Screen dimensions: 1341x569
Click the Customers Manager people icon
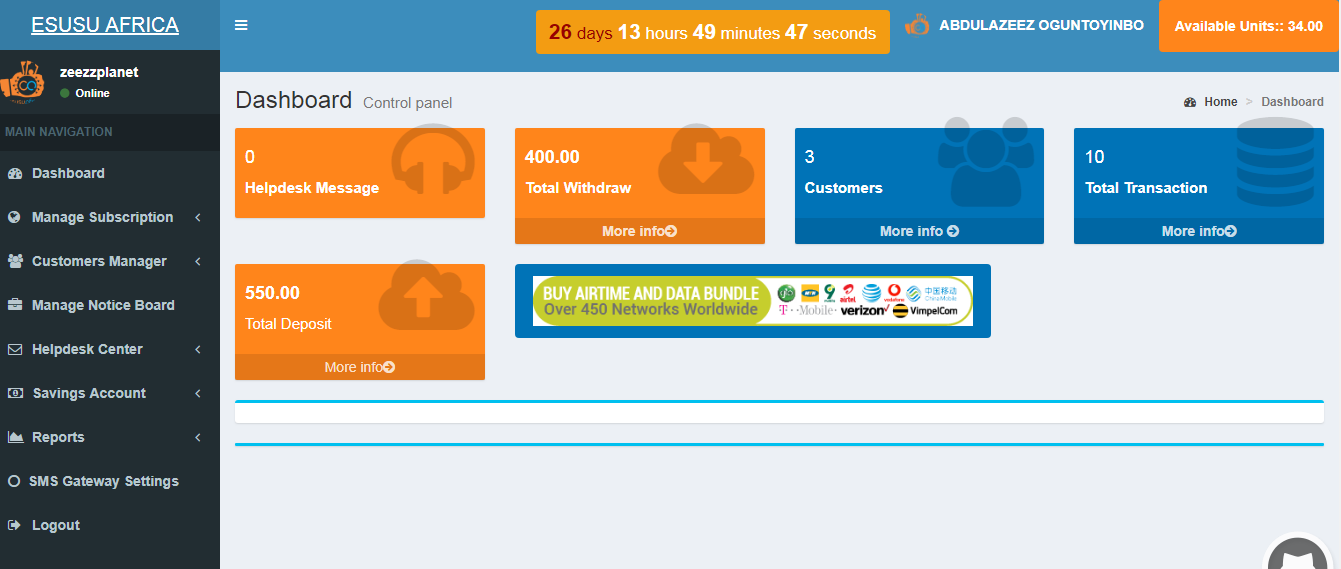click(x=15, y=261)
